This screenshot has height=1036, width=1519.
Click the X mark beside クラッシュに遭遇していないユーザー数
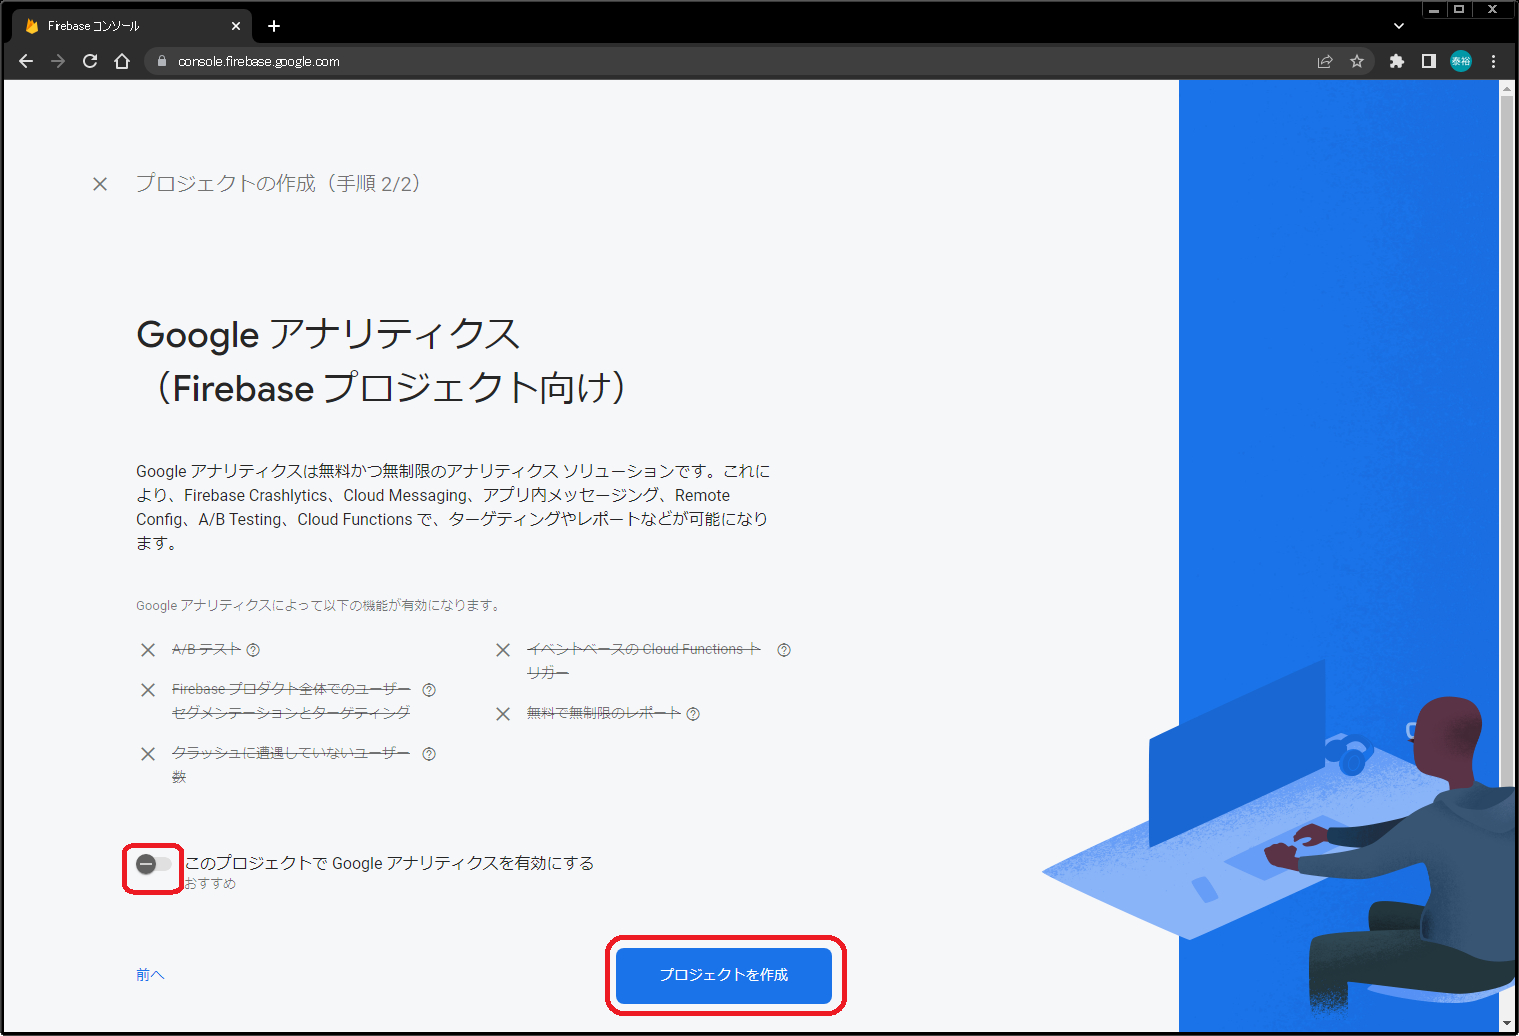pos(148,754)
